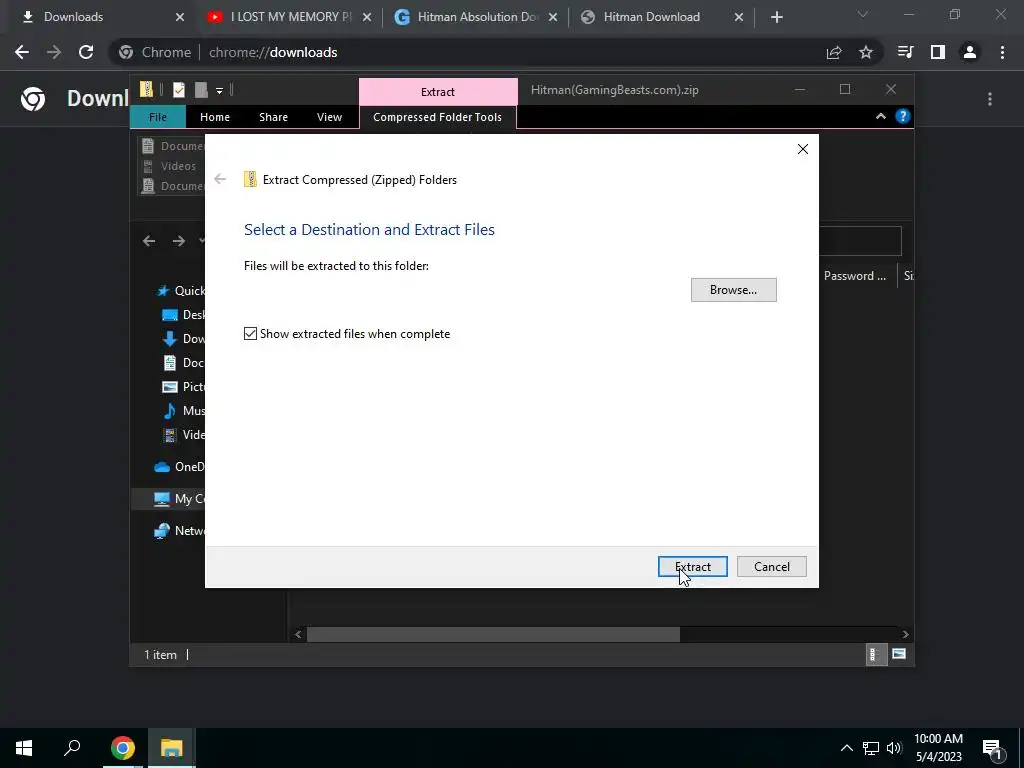This screenshot has width=1024, height=768.
Task: Click the Password column header
Action: 857,276
